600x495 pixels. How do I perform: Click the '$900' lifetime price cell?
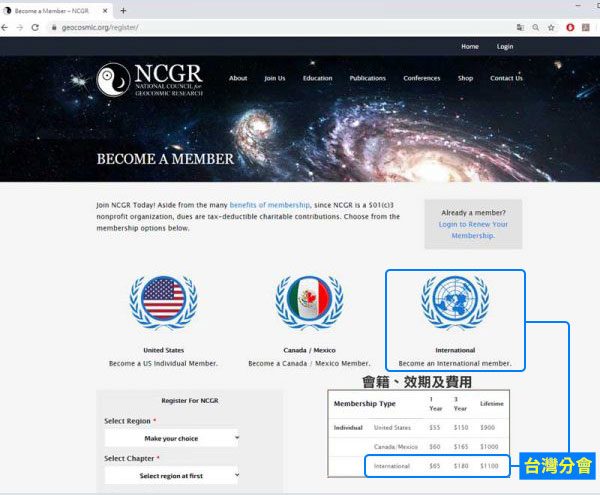(488, 427)
